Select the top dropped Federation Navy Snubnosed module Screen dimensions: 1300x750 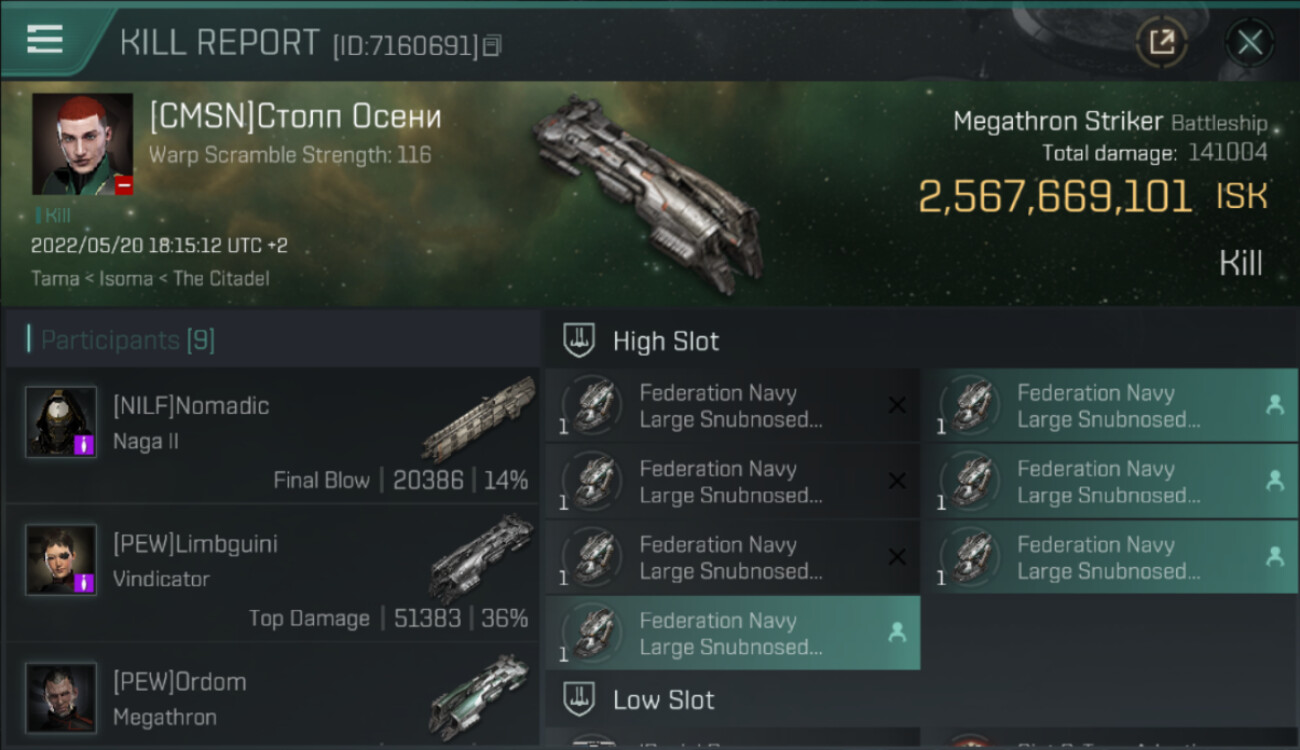pos(1109,406)
